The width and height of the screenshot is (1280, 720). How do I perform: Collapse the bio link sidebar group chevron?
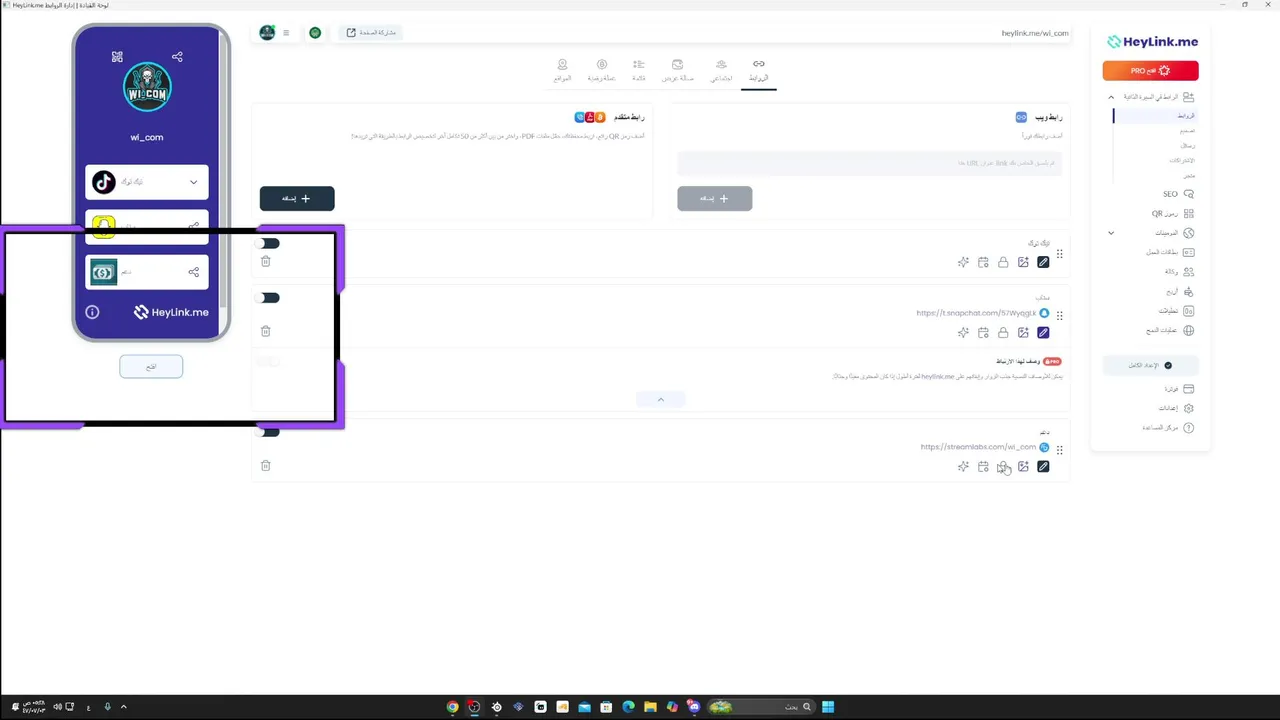pyautogui.click(x=1111, y=97)
